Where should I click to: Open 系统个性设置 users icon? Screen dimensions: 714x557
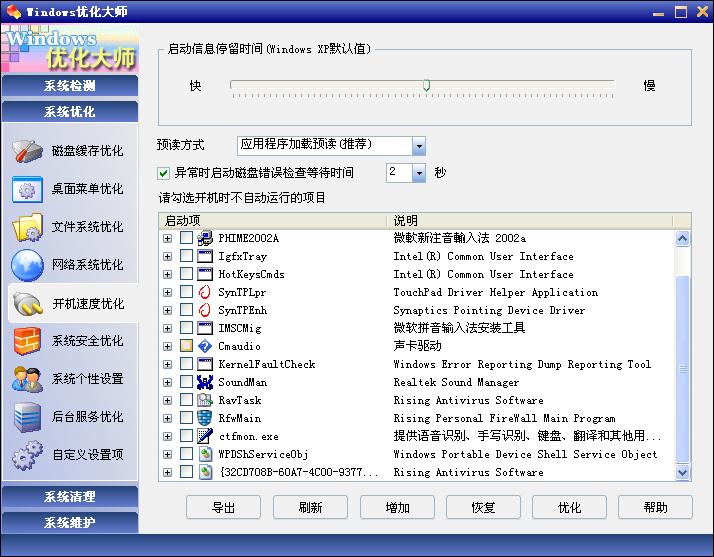27,379
